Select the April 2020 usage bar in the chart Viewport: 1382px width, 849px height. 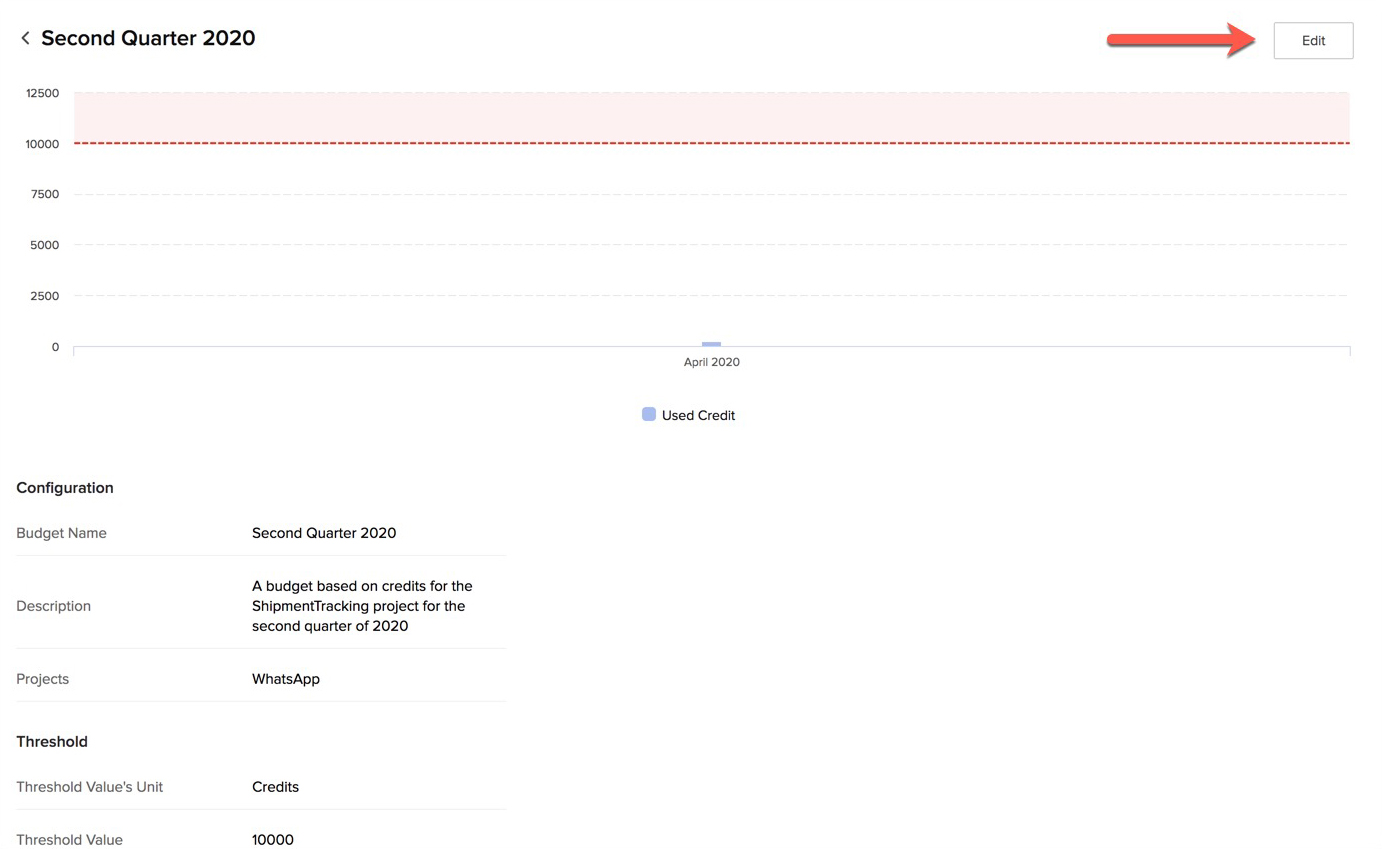pos(711,343)
